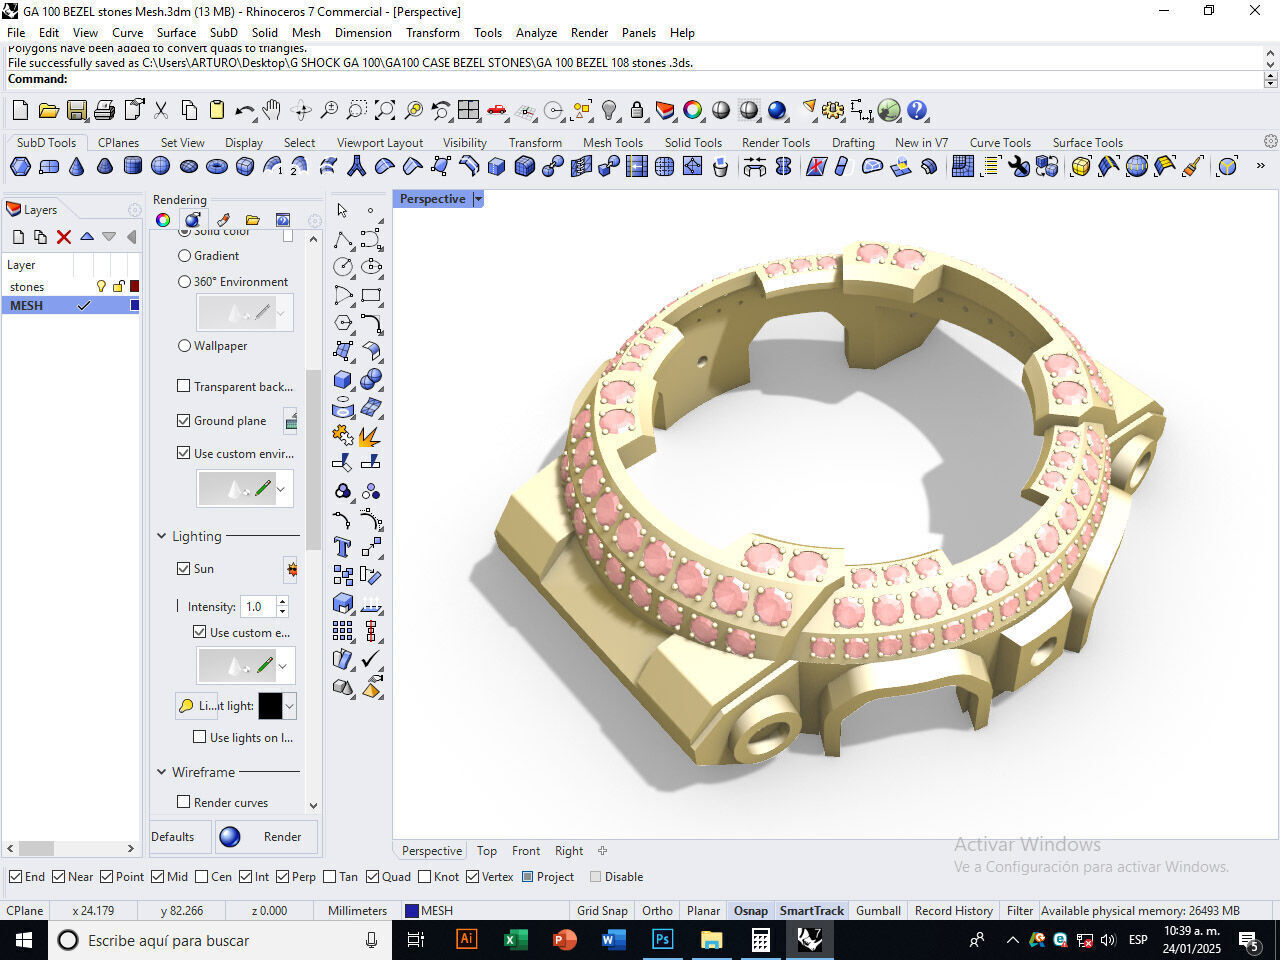The width and height of the screenshot is (1280, 960).
Task: Toggle the Sun checkbox under Lighting
Action: click(x=183, y=569)
